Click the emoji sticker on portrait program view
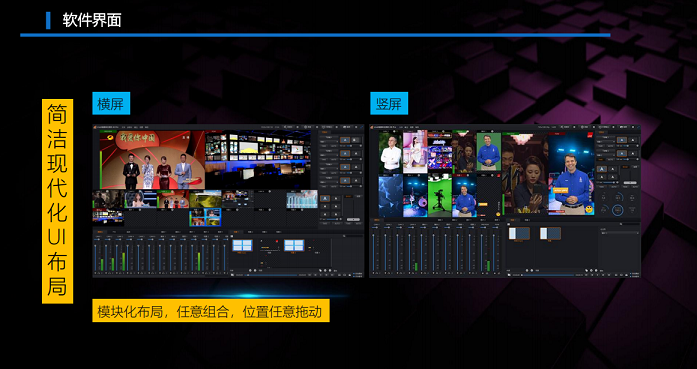 tap(589, 209)
